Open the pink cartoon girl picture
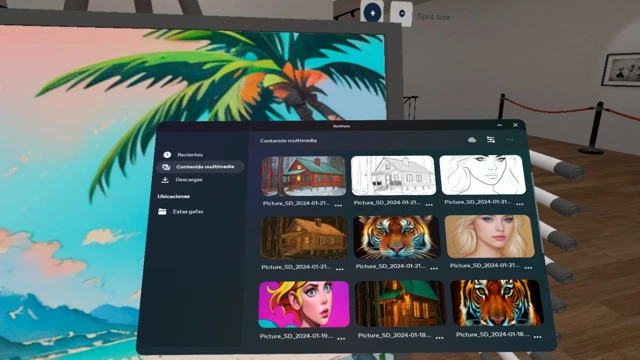The height and width of the screenshot is (360, 640). tap(304, 304)
